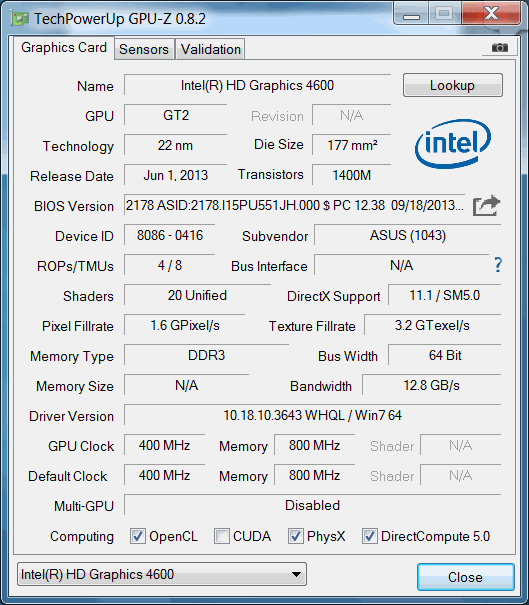Image resolution: width=529 pixels, height=605 pixels.
Task: Toggle the DirectCompute 5.0 checkbox
Action: pos(370,536)
